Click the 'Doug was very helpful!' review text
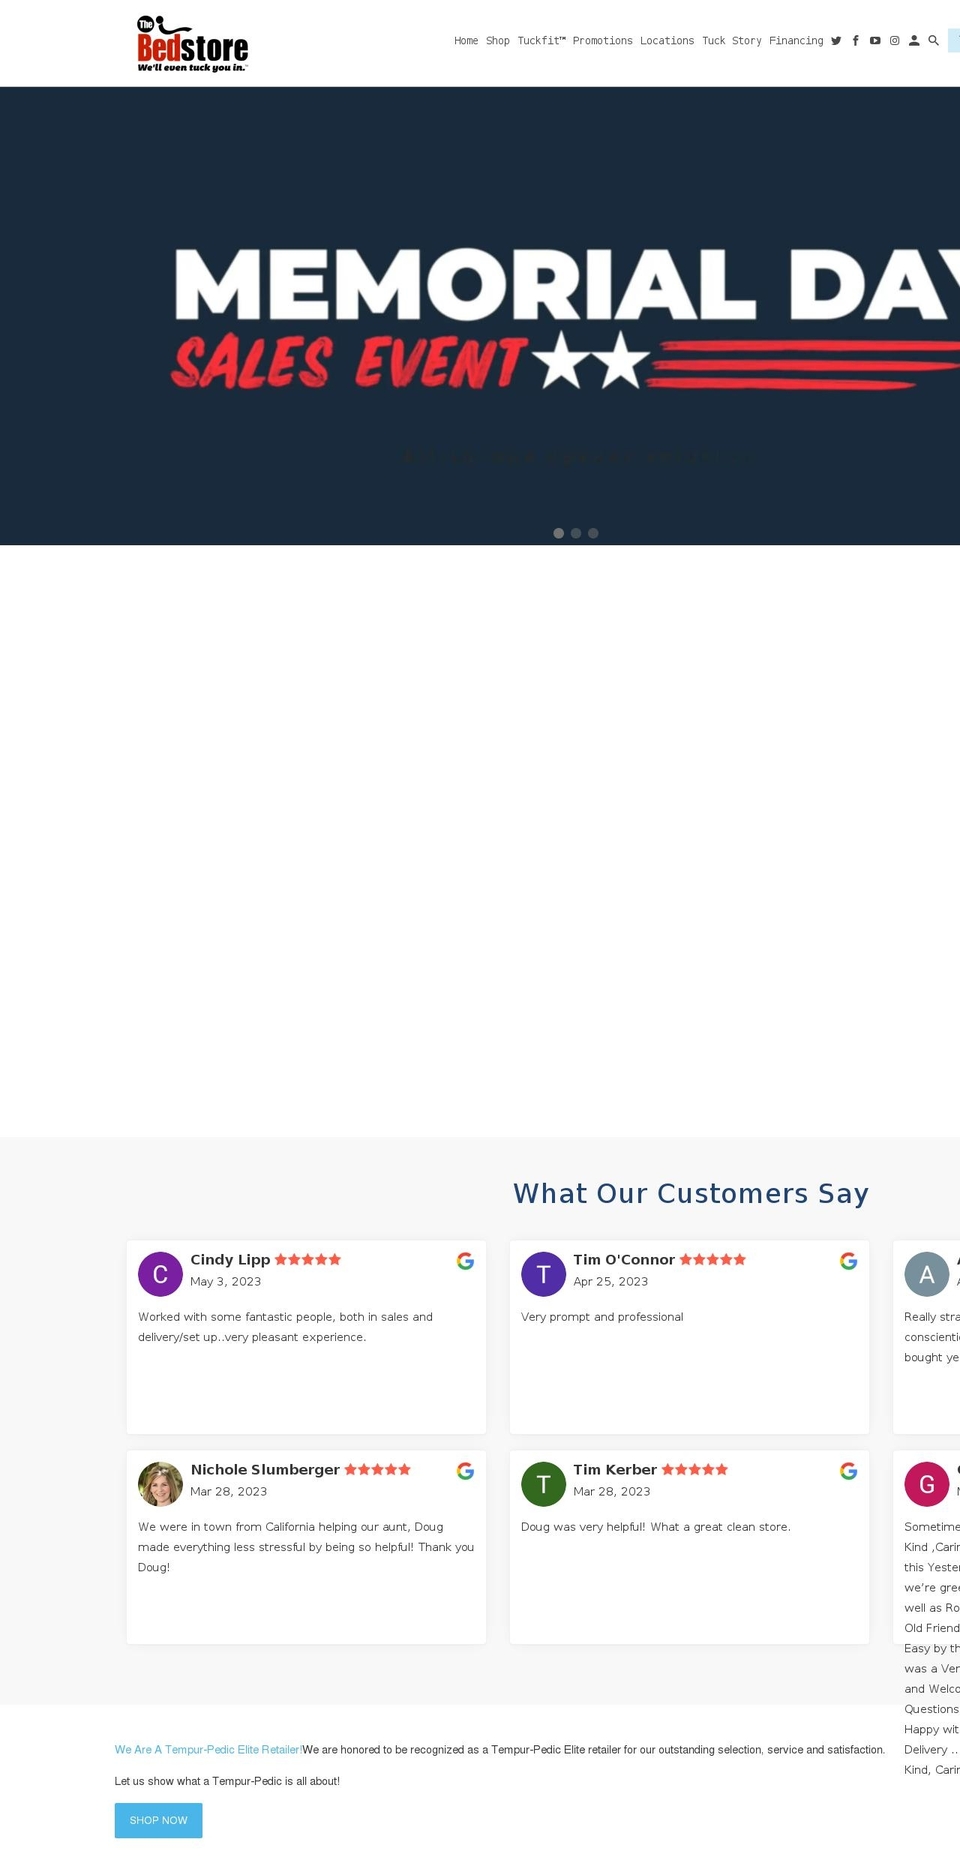 coord(656,1527)
